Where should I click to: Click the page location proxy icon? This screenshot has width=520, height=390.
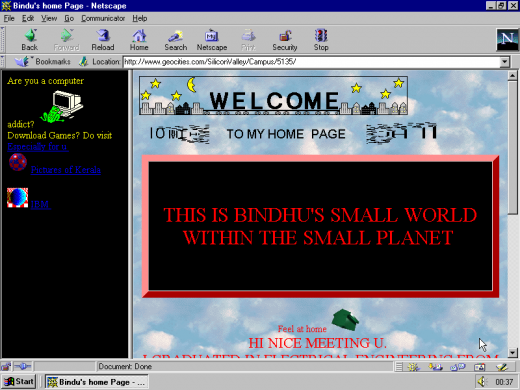click(83, 62)
